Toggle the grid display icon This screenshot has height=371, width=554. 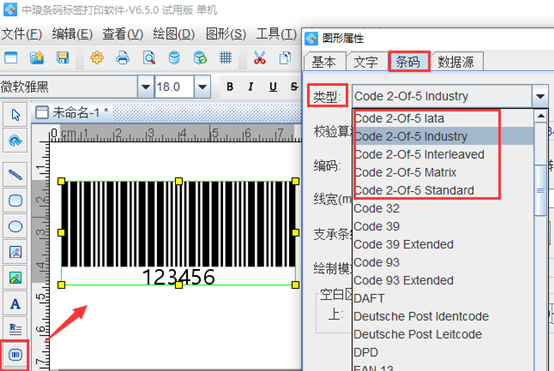point(225,58)
